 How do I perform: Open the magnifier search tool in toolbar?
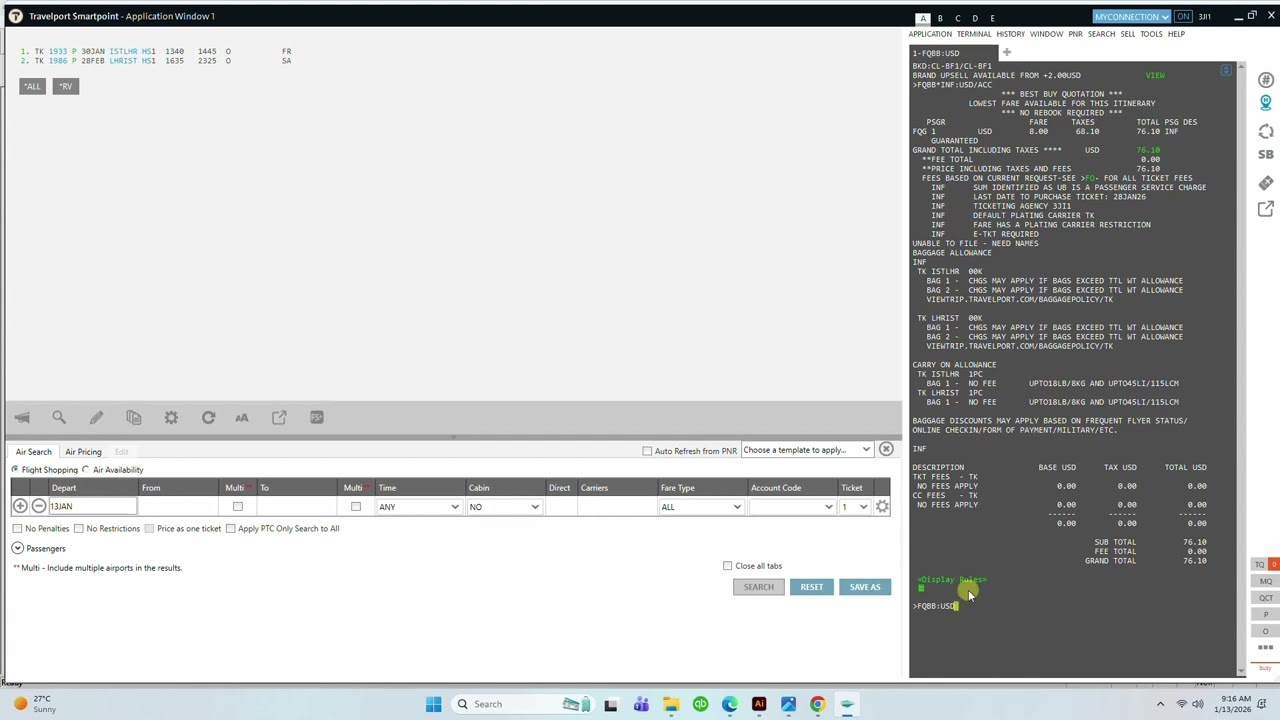59,418
